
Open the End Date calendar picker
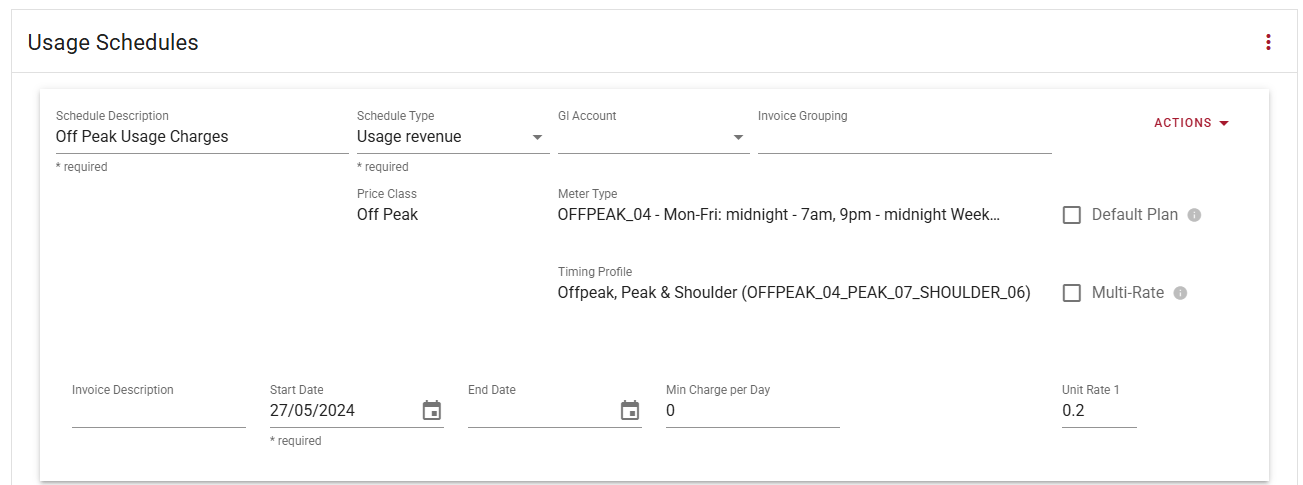629,410
